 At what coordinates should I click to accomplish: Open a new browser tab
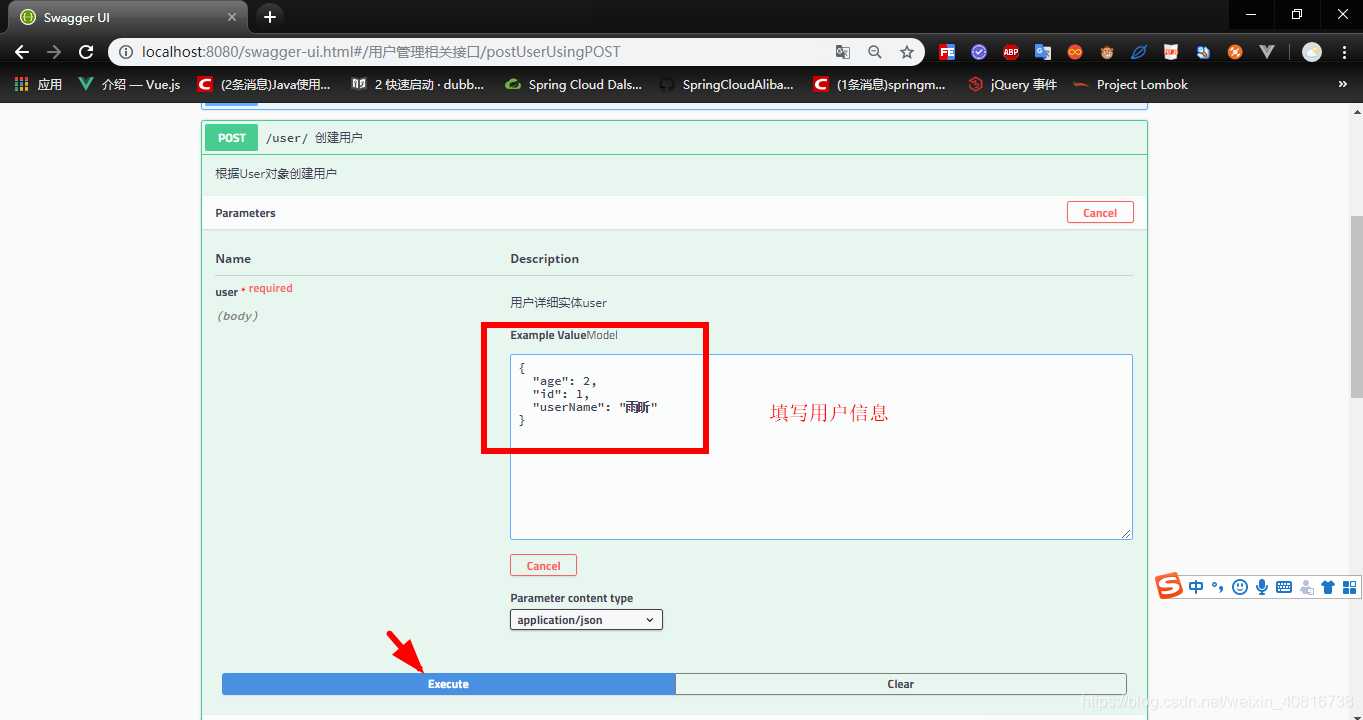click(269, 17)
